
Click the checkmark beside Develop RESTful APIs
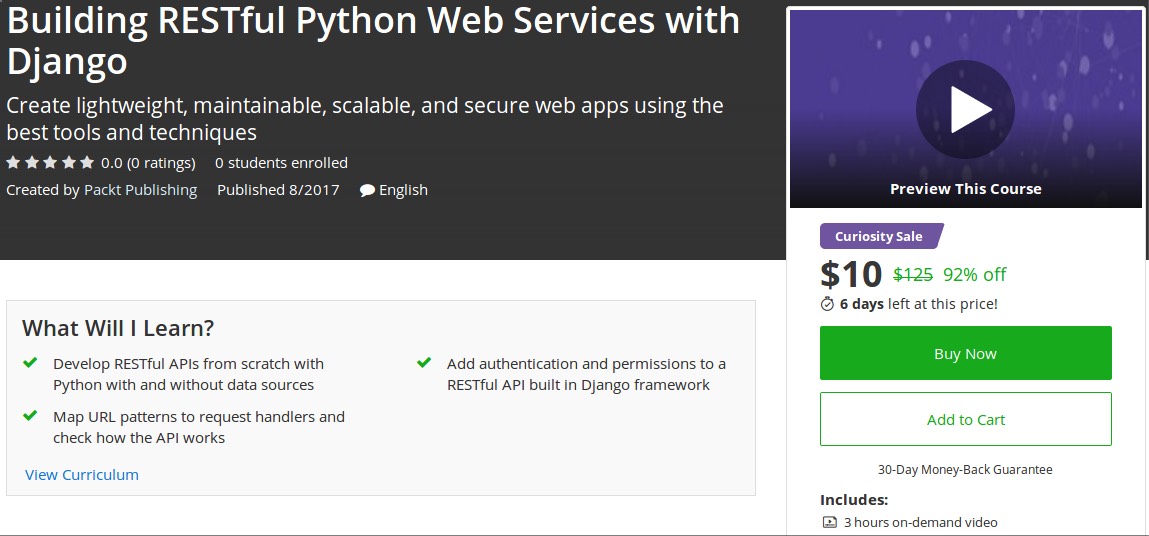coord(30,363)
